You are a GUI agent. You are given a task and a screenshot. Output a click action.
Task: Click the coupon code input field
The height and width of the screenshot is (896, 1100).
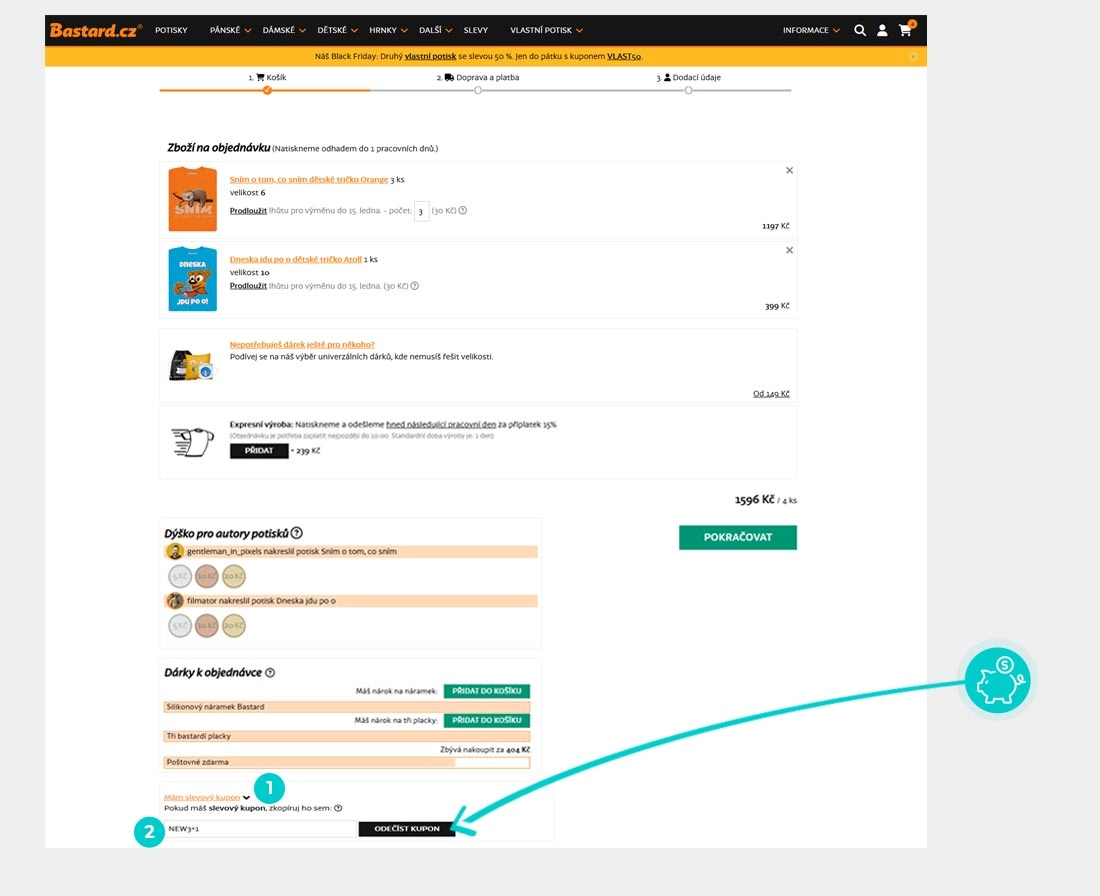tap(260, 829)
